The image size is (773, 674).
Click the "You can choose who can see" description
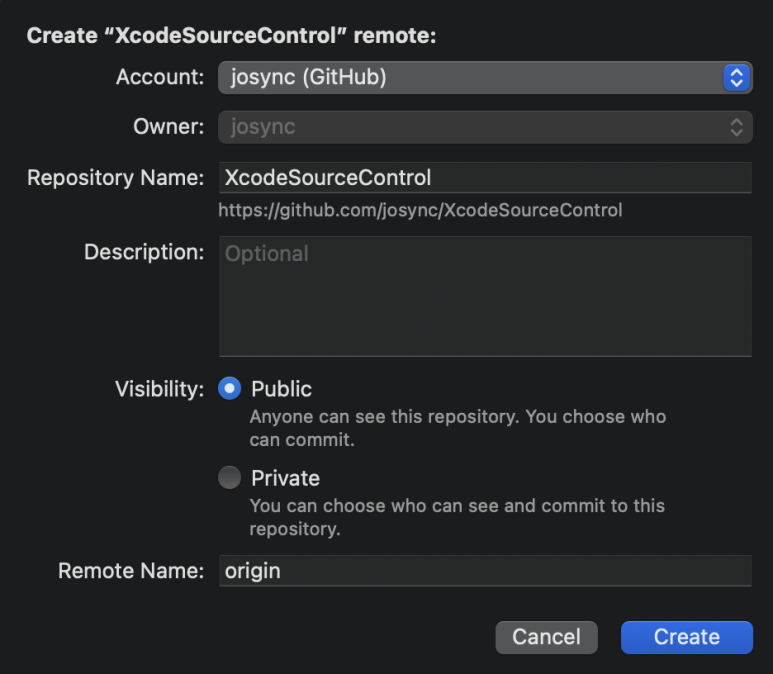[457, 517]
